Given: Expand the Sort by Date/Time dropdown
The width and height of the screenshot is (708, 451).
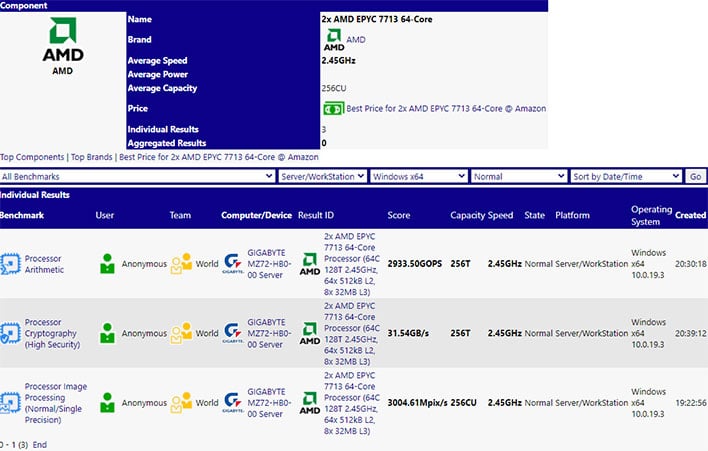Looking at the screenshot, I should tap(626, 177).
